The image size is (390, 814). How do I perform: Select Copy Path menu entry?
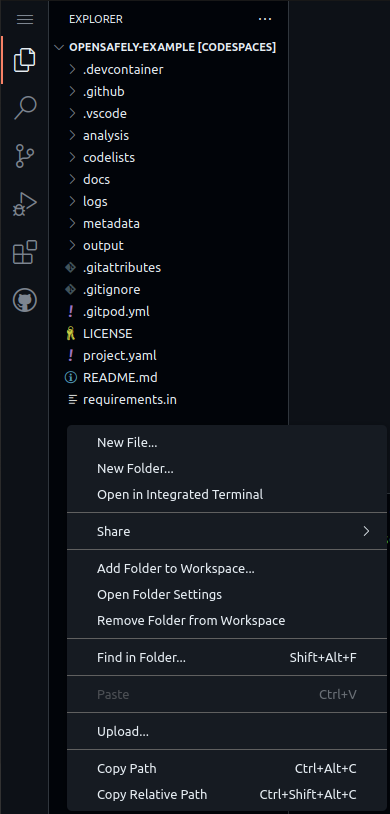click(227, 768)
